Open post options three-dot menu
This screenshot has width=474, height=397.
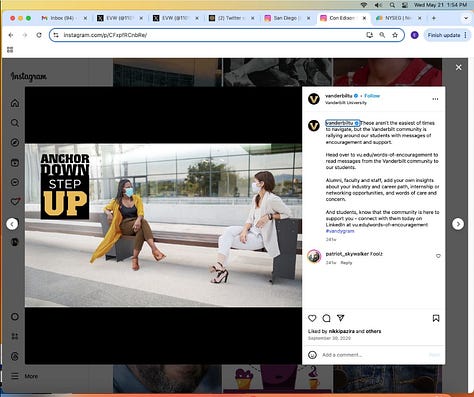pyautogui.click(x=435, y=99)
